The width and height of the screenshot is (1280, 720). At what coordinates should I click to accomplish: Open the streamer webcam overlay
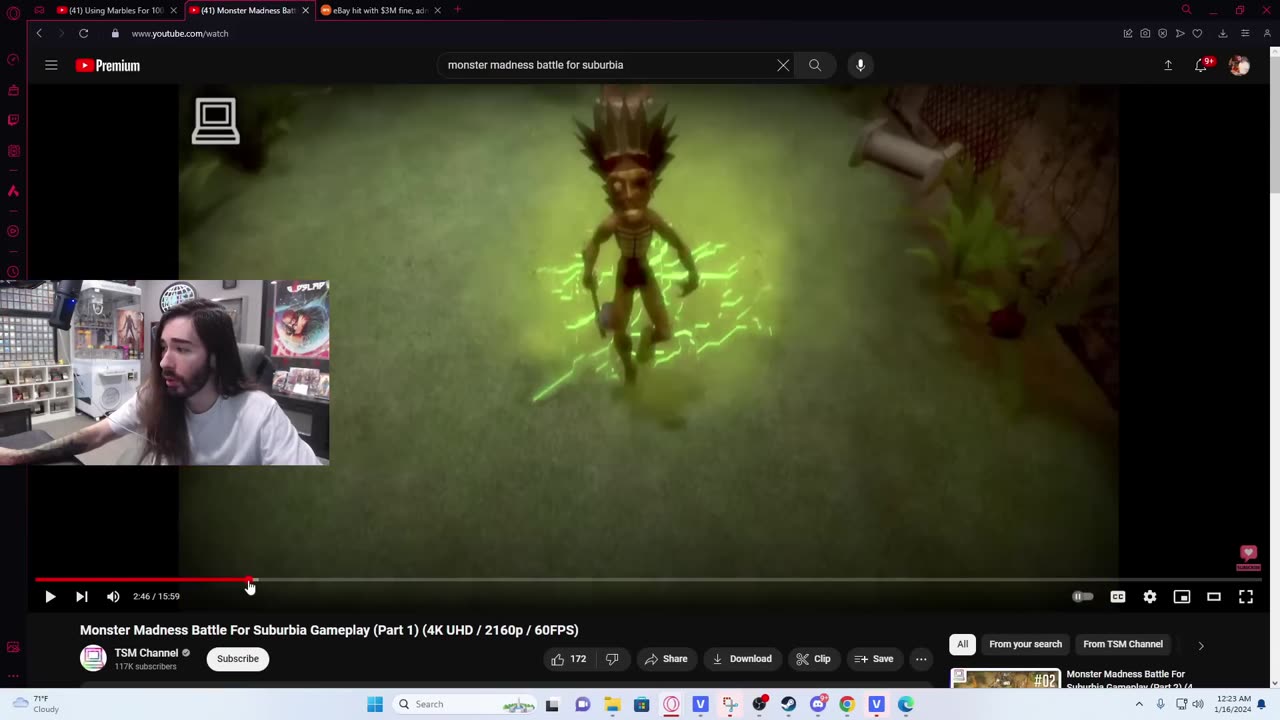[x=165, y=372]
